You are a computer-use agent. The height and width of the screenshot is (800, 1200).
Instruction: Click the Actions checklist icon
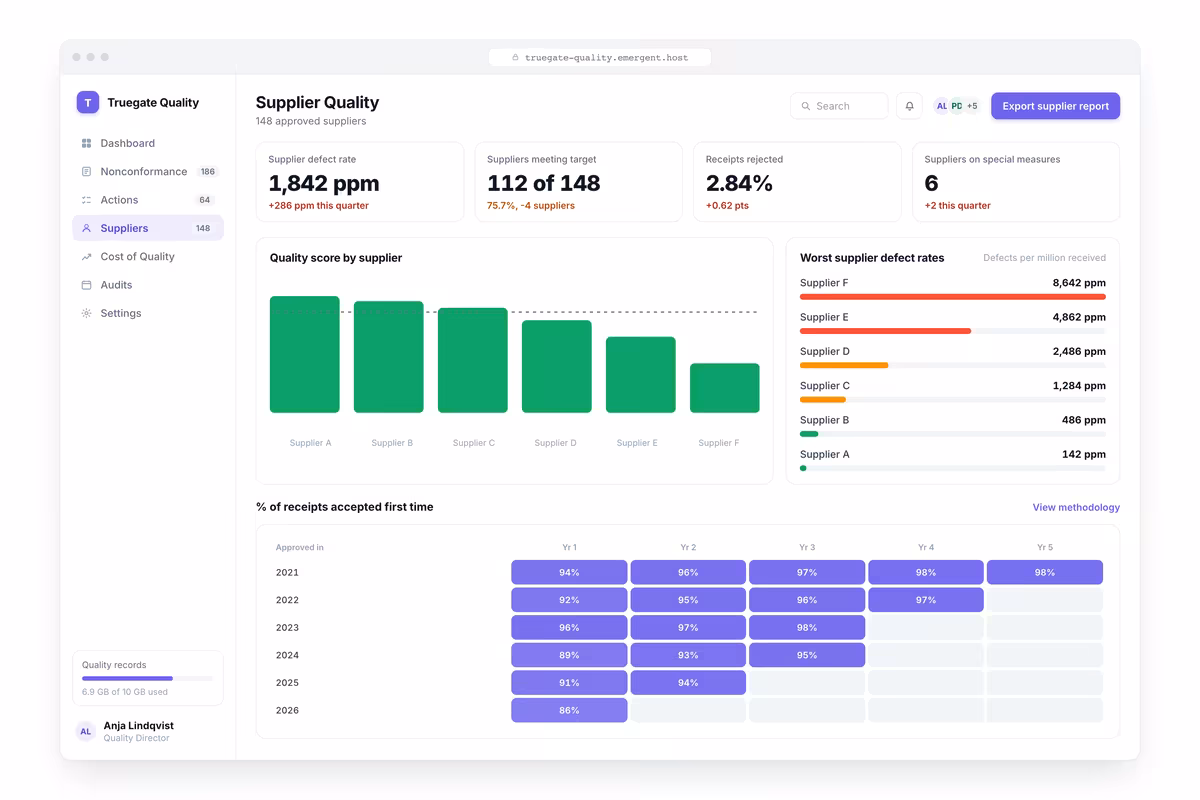(x=86, y=200)
